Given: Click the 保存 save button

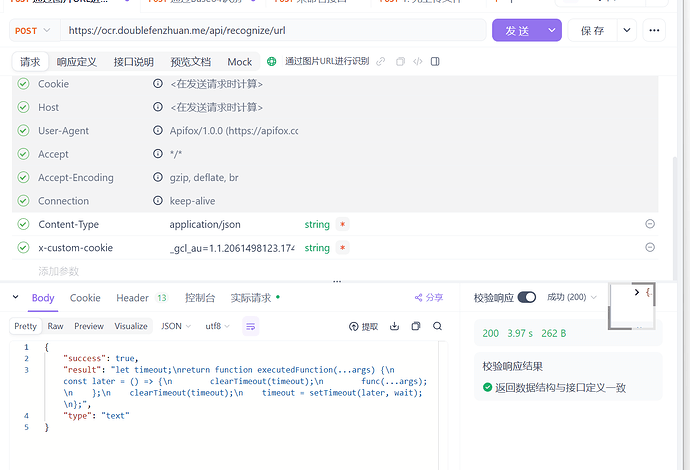Looking at the screenshot, I should [592, 30].
